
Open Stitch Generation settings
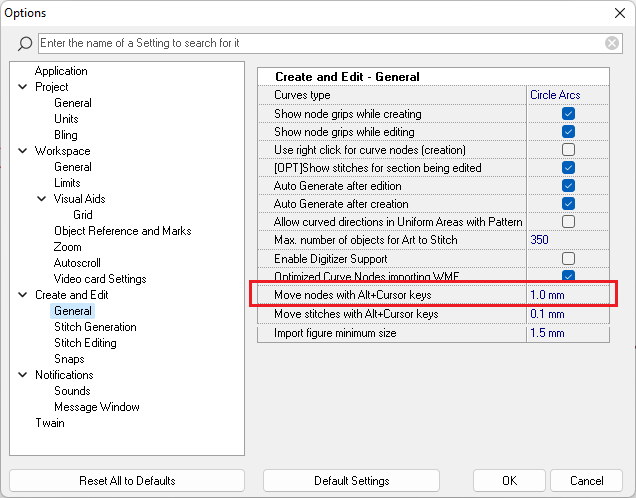pyautogui.click(x=95, y=327)
